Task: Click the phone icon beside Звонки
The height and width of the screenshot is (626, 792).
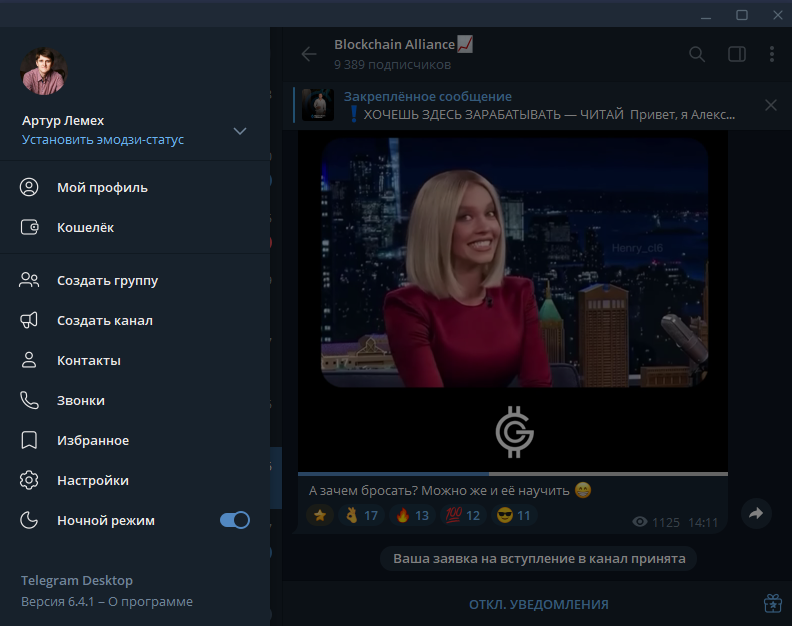Action: (x=29, y=400)
